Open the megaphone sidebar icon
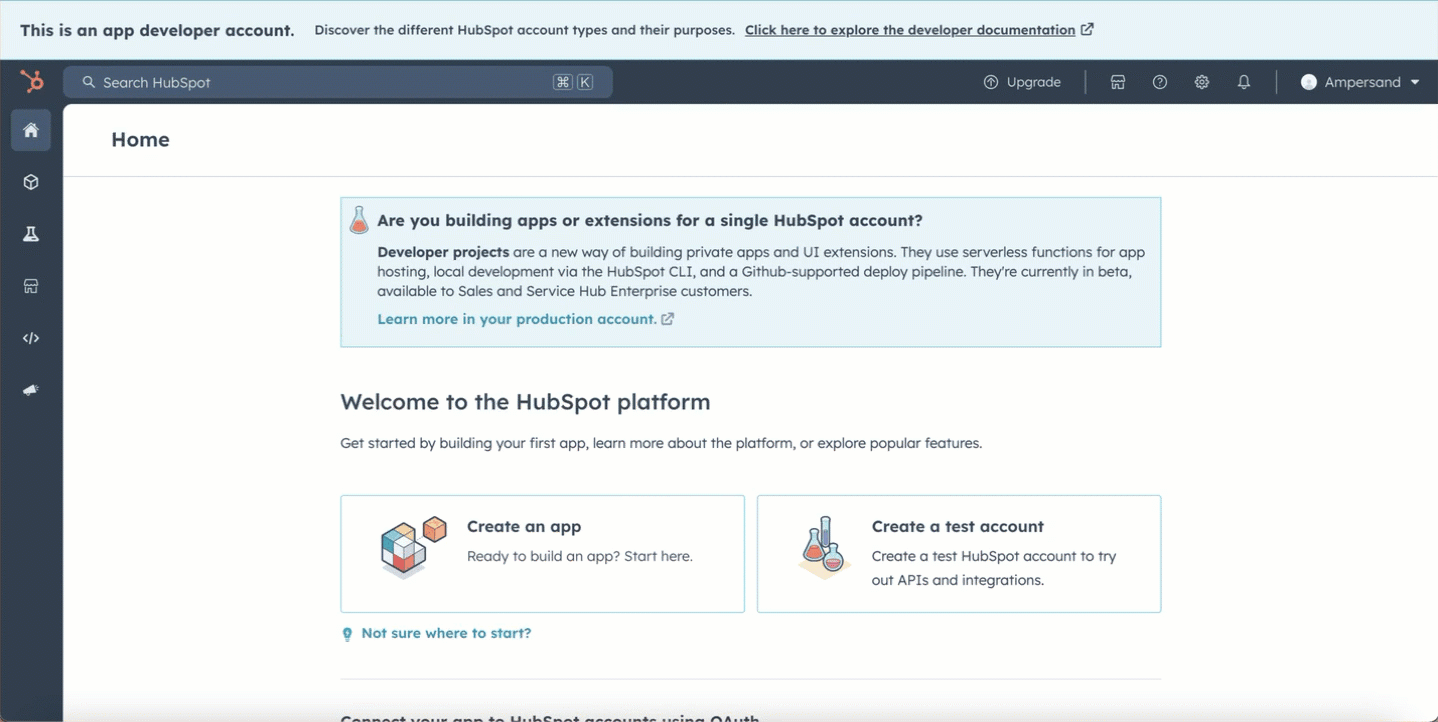 [x=31, y=390]
